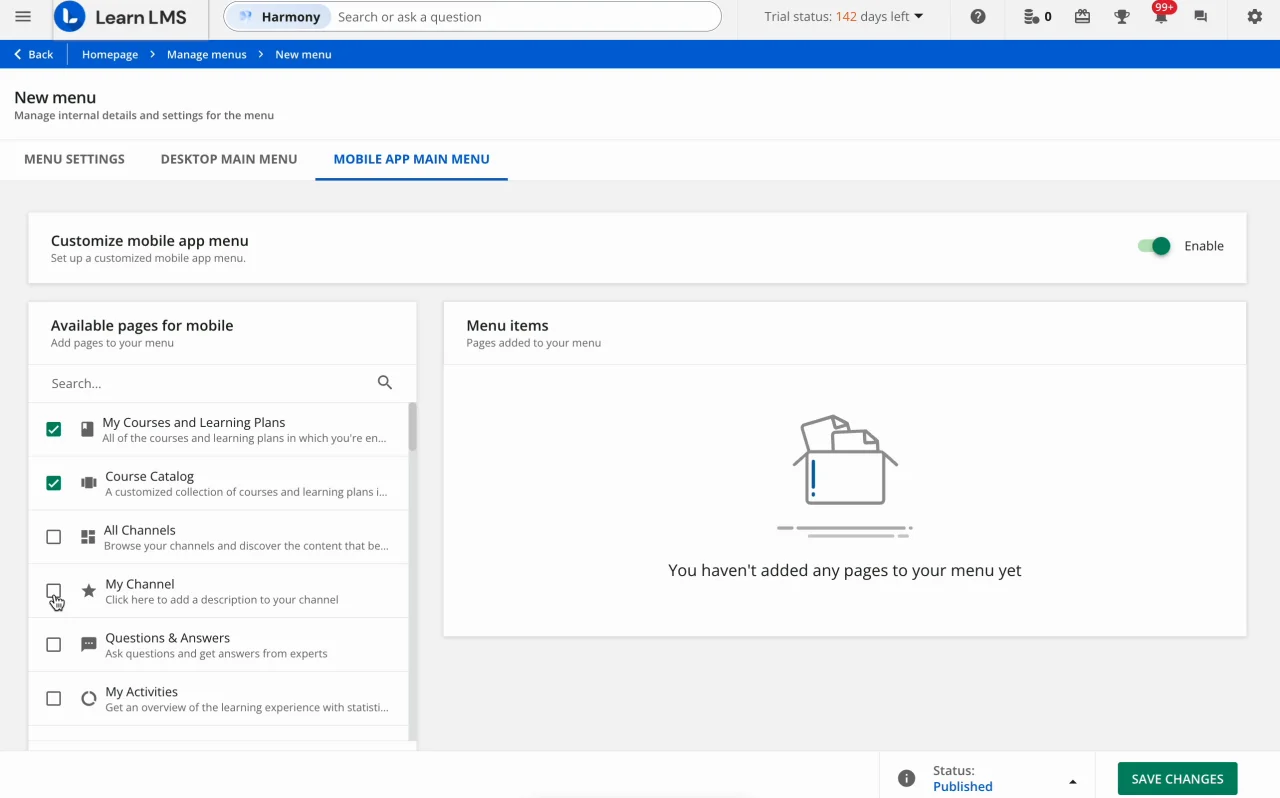Click the All Channels grid icon

pyautogui.click(x=88, y=537)
